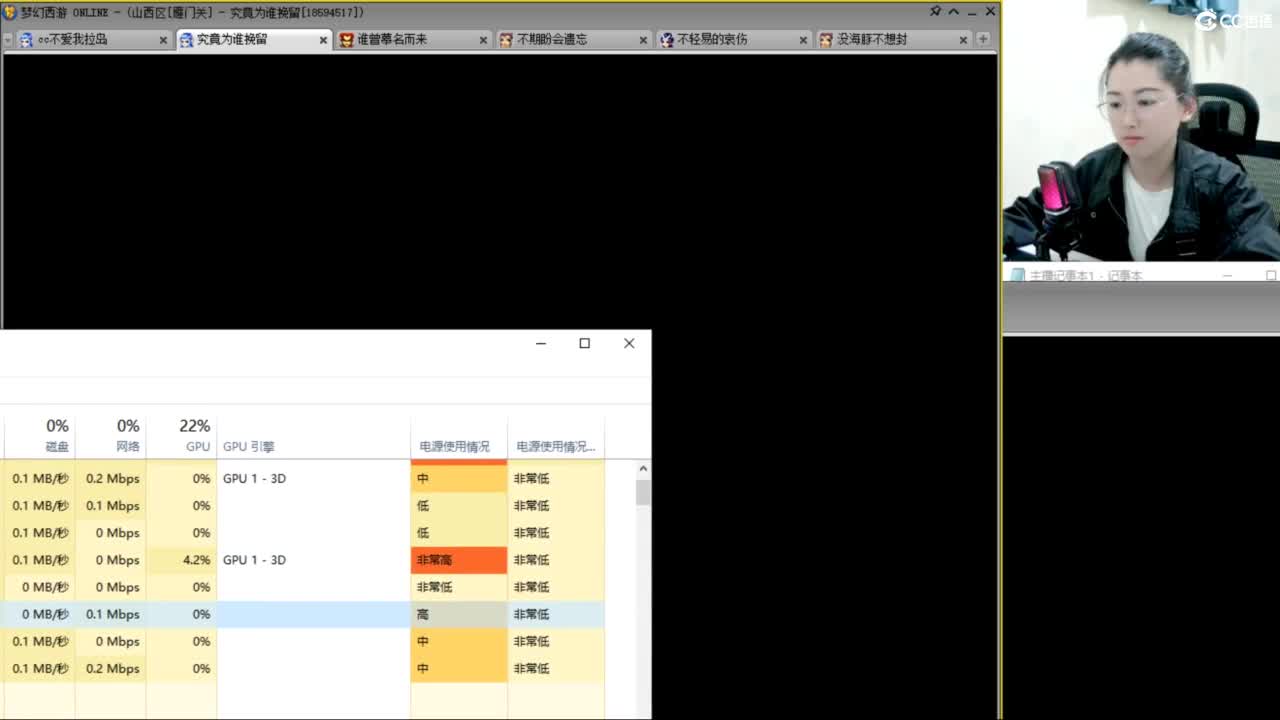The width and height of the screenshot is (1280, 720).
Task: Close the Task Manager window
Action: (629, 343)
